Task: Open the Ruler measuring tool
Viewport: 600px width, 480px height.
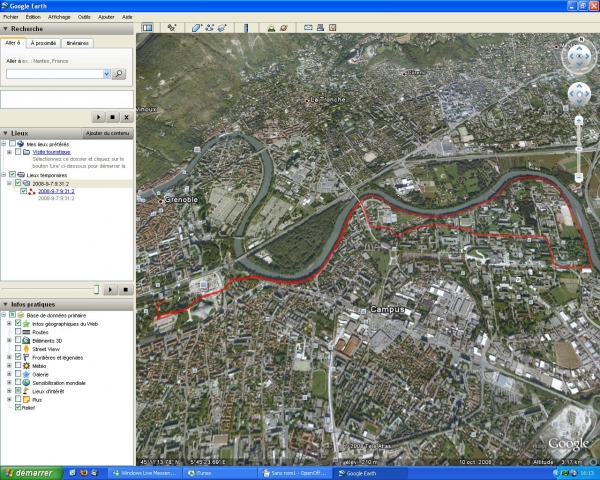Action: coord(246,28)
